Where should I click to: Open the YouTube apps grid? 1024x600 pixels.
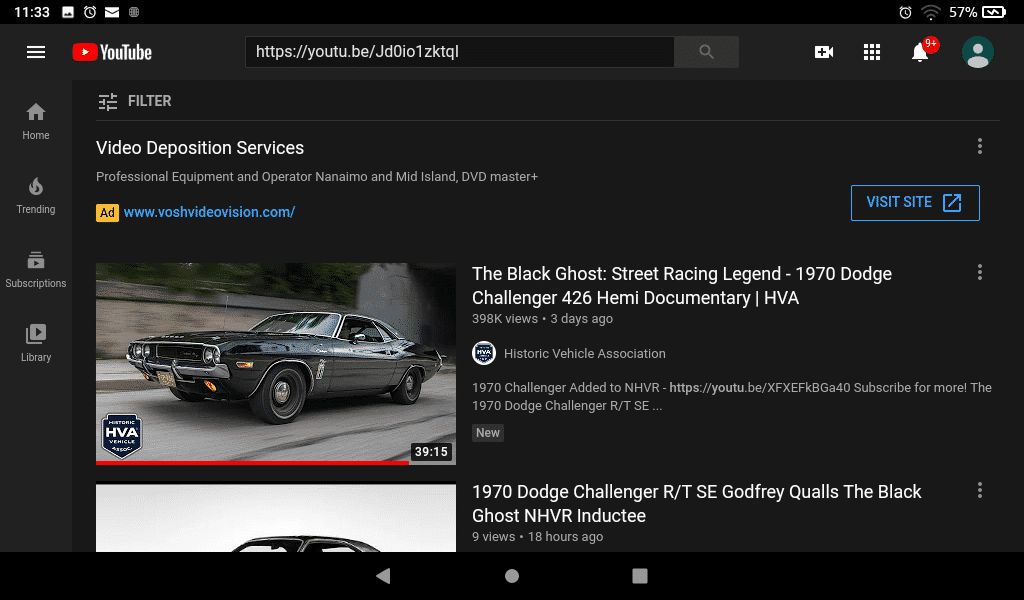point(872,52)
